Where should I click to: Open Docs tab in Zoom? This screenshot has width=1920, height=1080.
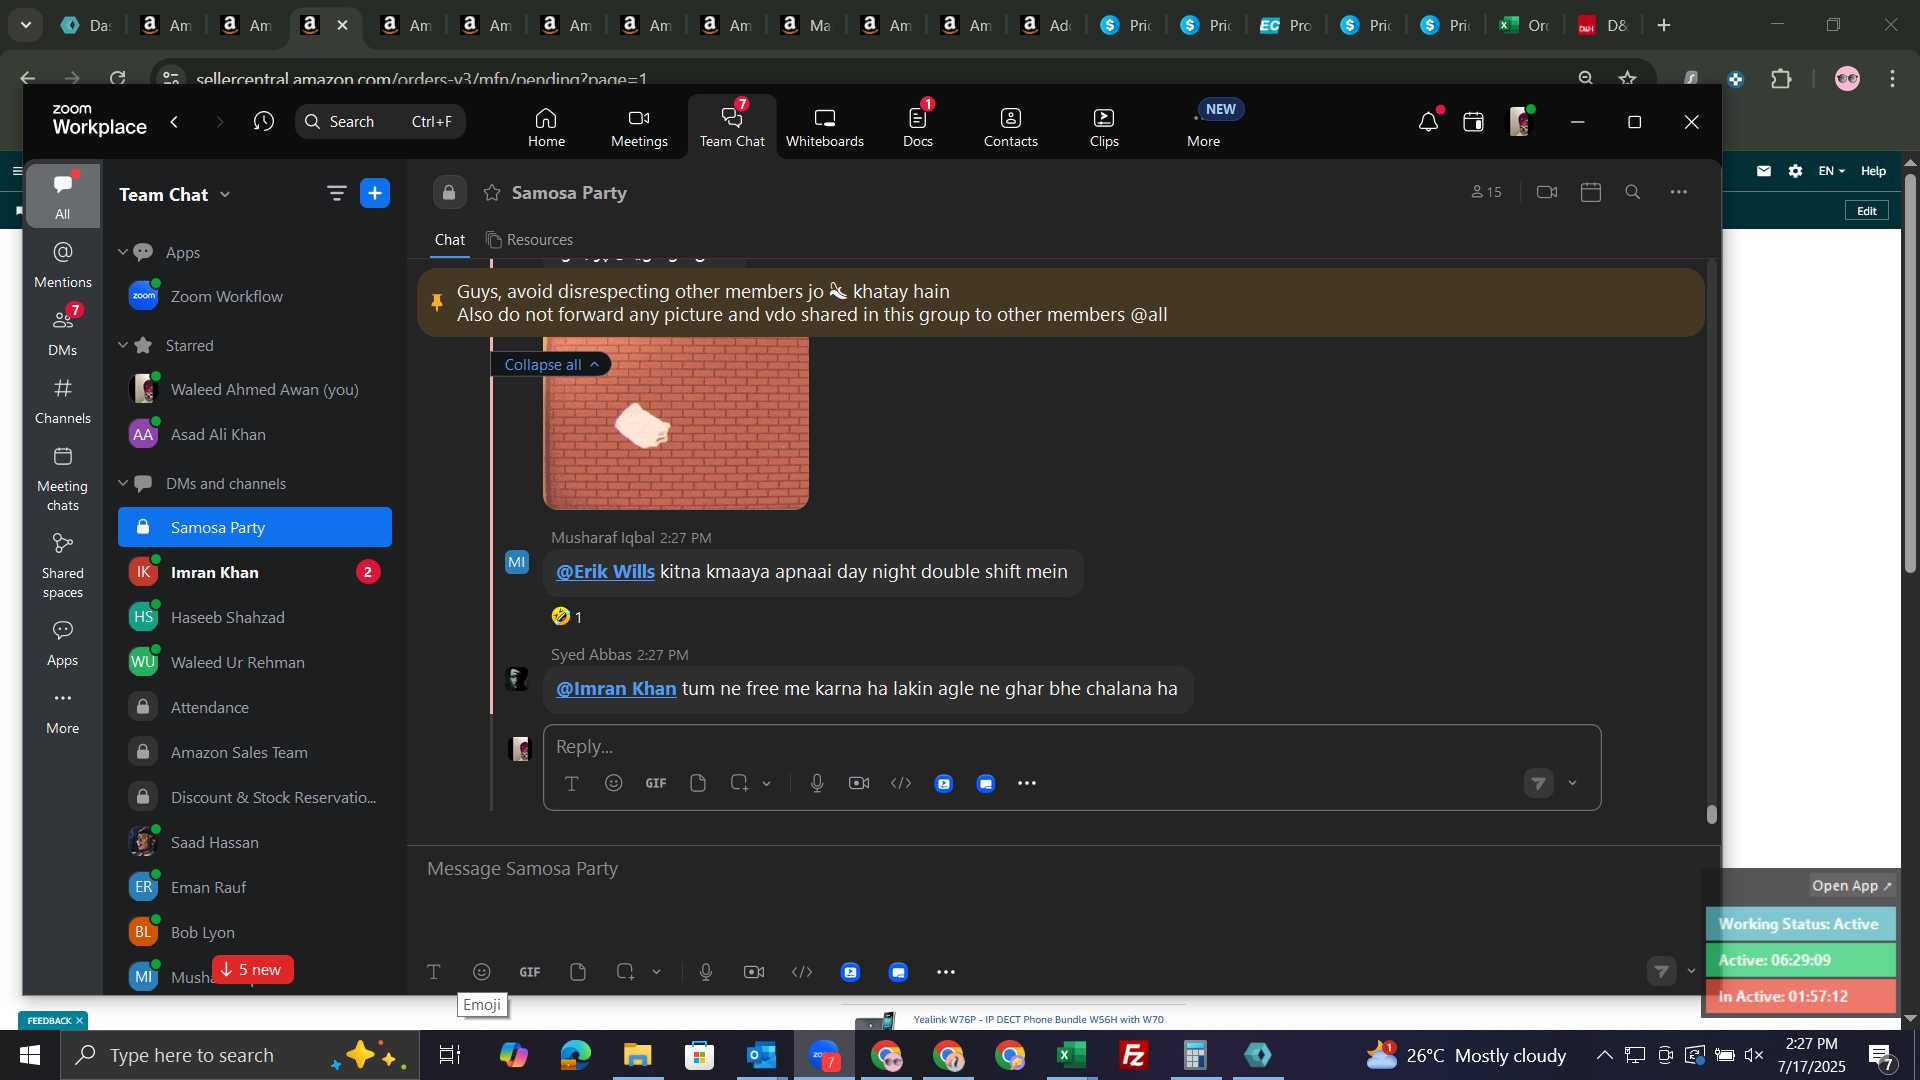pos(917,127)
